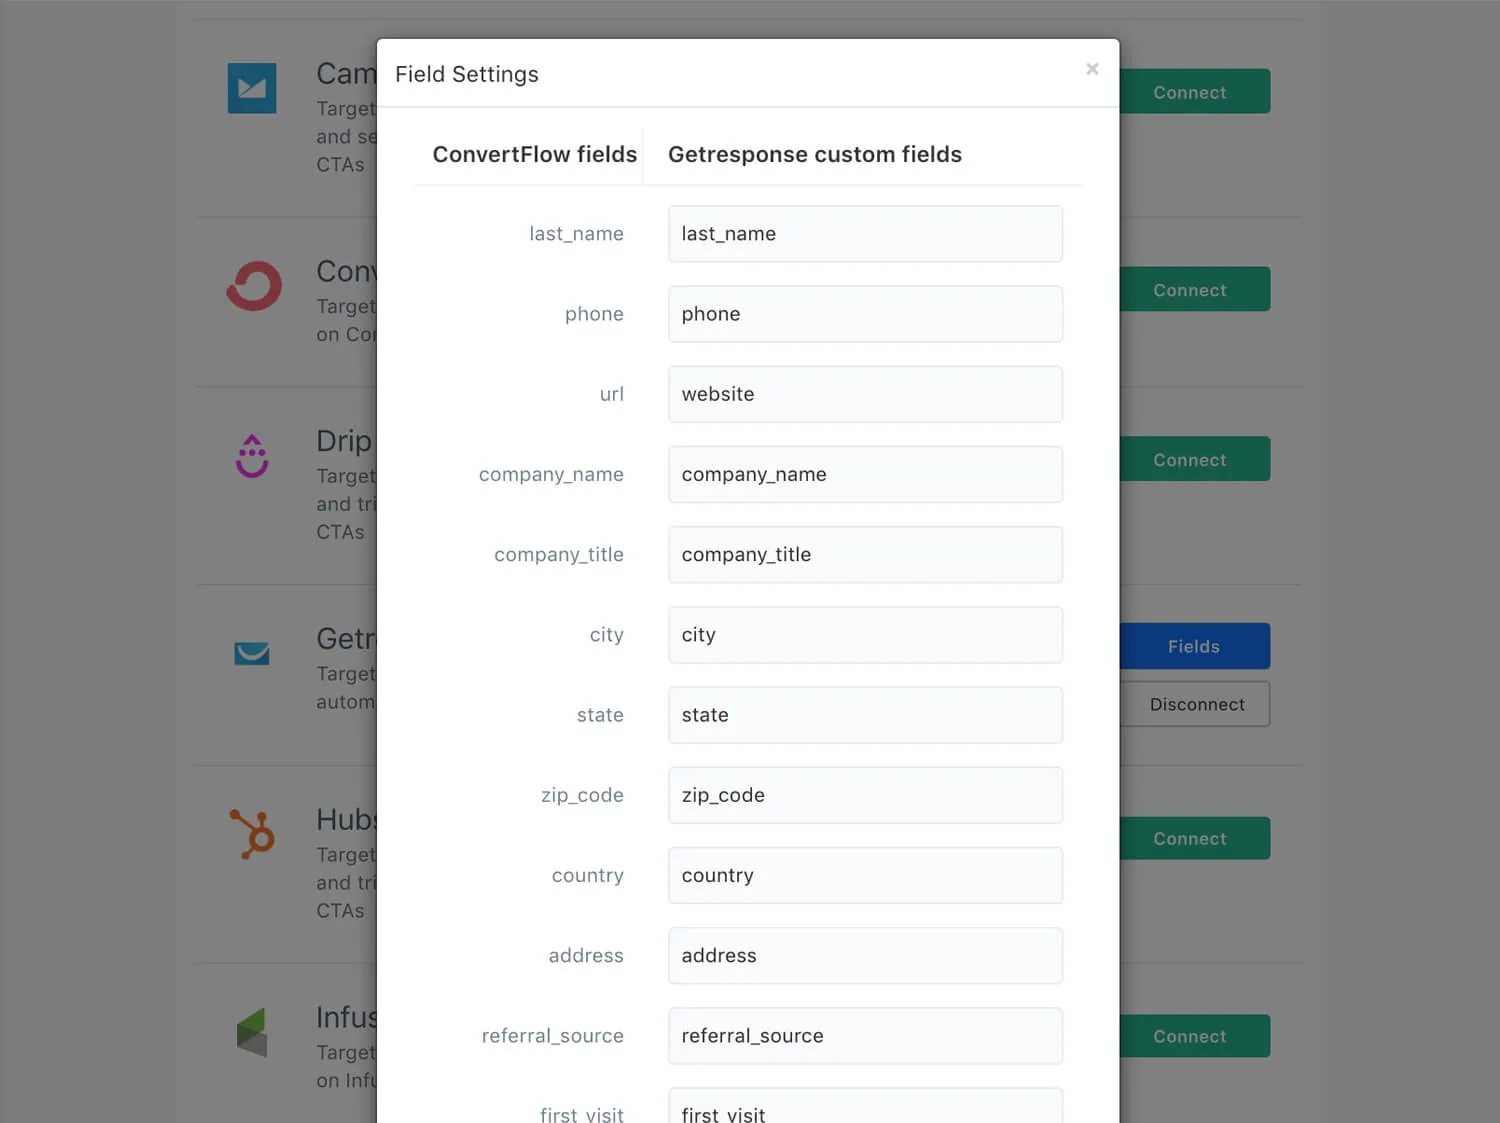Connect the Infusionsoft integration

1194,1036
